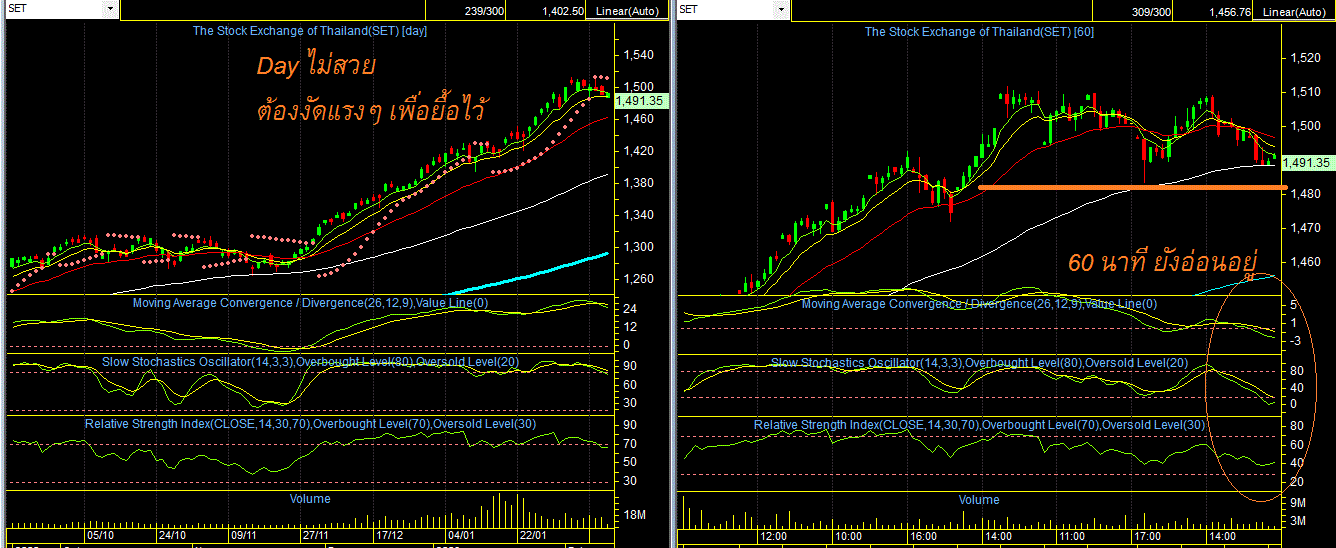This screenshot has width=1336, height=548.
Task: Select the title 'The Stock Exchange of Thailand(SET) [60]'
Action: coord(979,31)
